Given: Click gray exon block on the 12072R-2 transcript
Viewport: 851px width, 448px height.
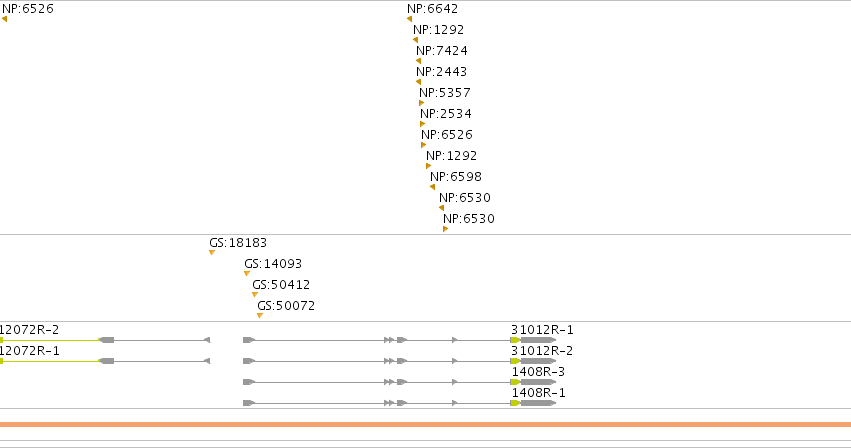Looking at the screenshot, I should pos(107,340).
